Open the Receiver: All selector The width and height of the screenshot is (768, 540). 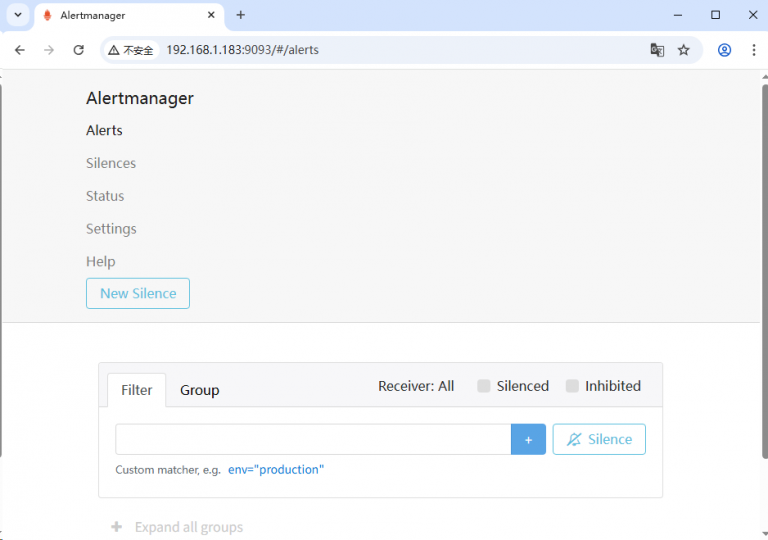416,386
